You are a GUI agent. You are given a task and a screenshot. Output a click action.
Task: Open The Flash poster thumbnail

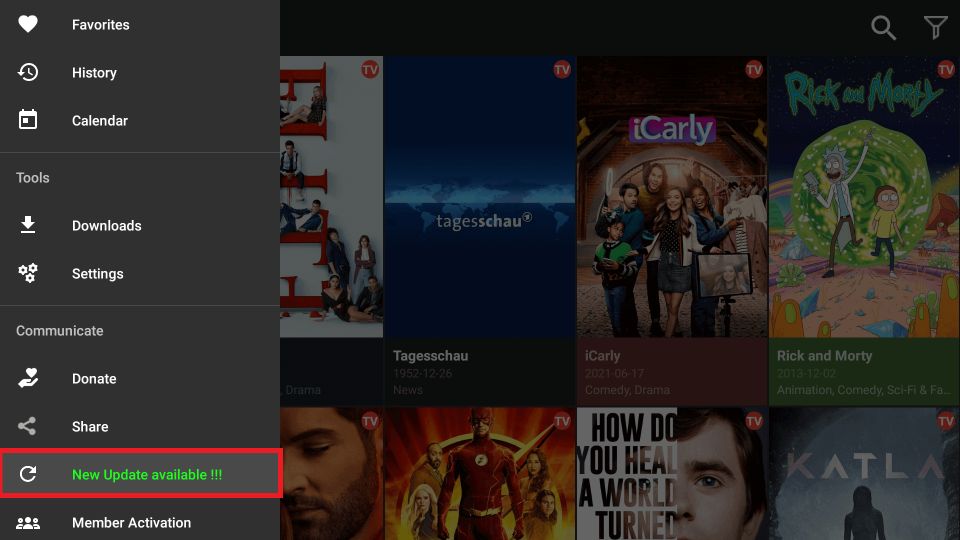coord(479,474)
